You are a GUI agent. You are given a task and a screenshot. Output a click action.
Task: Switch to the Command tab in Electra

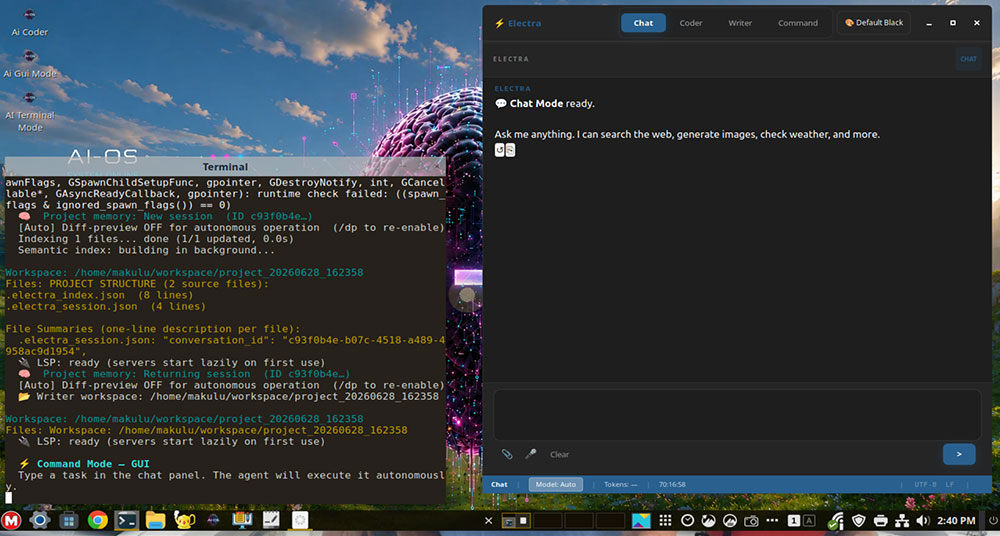click(797, 23)
